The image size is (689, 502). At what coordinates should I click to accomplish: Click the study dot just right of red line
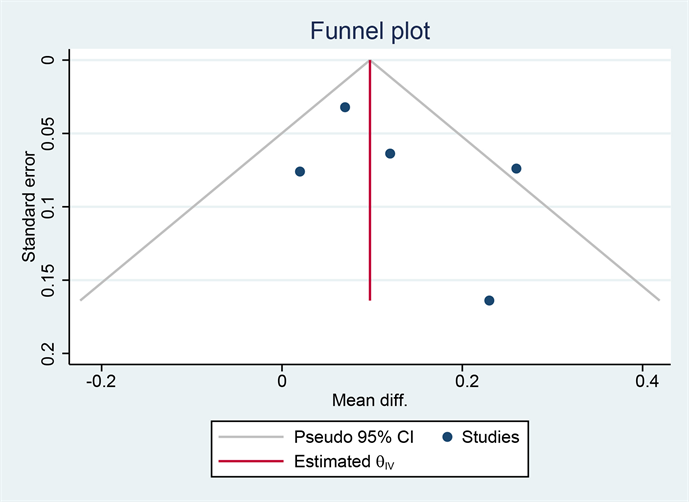[390, 153]
